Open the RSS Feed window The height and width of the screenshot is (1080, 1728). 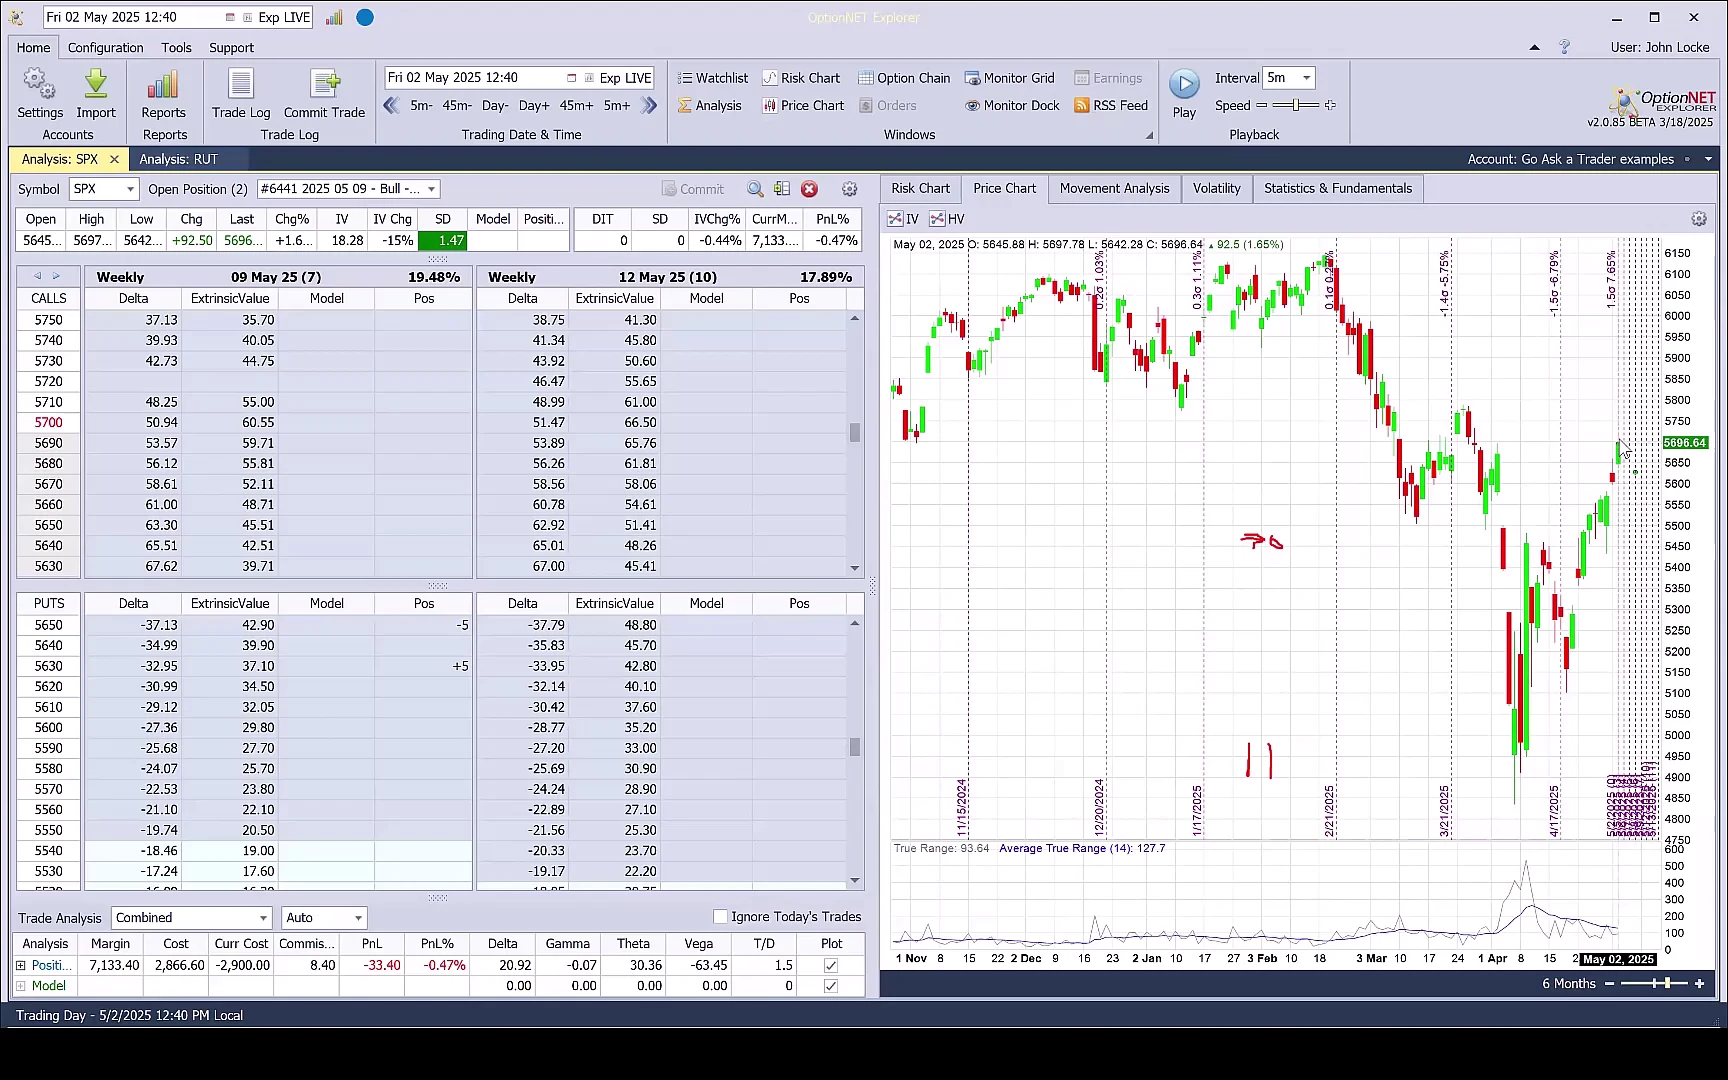click(1111, 105)
